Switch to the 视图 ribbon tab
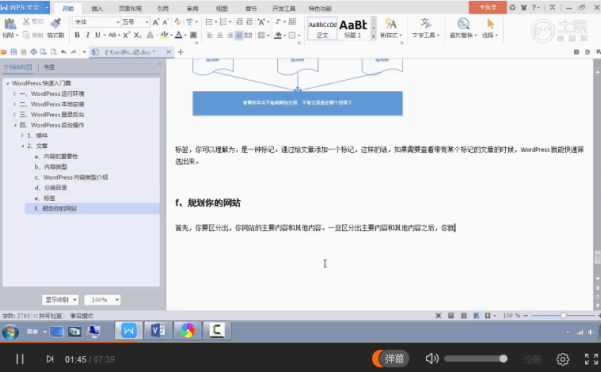601x372 pixels. pyautogui.click(x=222, y=8)
